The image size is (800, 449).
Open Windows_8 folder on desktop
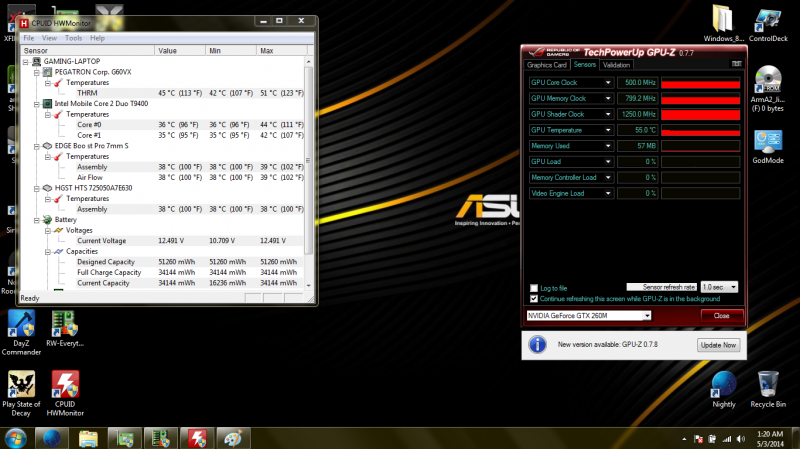[723, 23]
